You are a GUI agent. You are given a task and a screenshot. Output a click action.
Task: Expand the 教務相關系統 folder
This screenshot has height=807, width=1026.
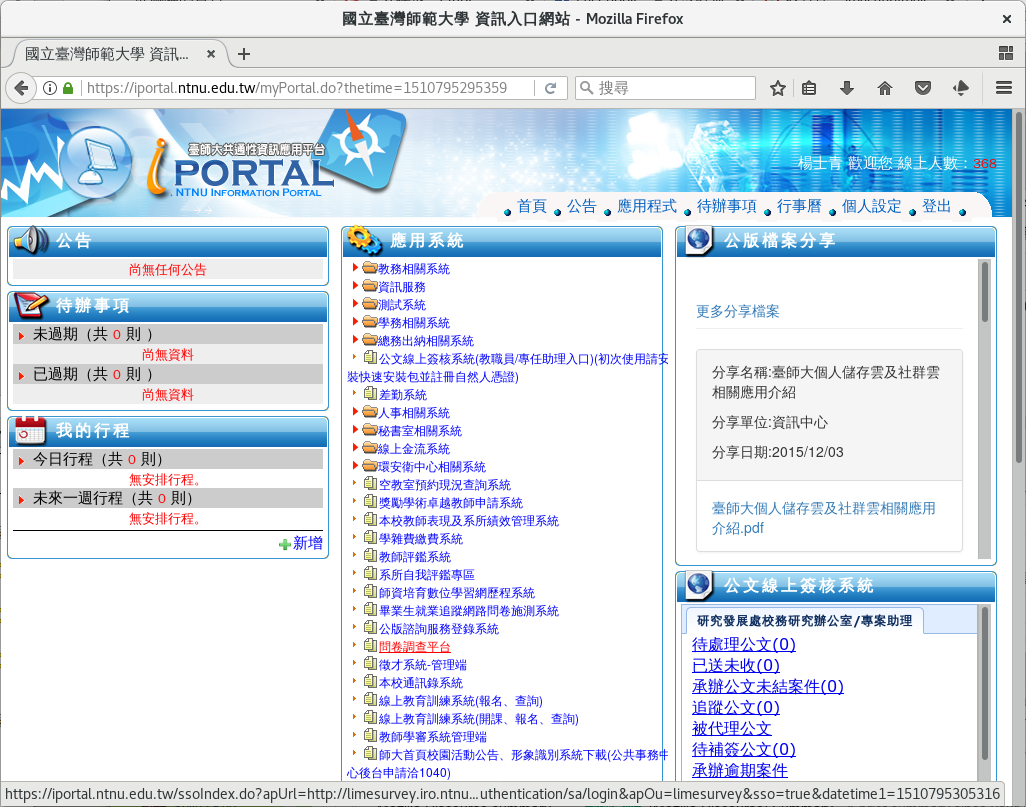coord(355,268)
